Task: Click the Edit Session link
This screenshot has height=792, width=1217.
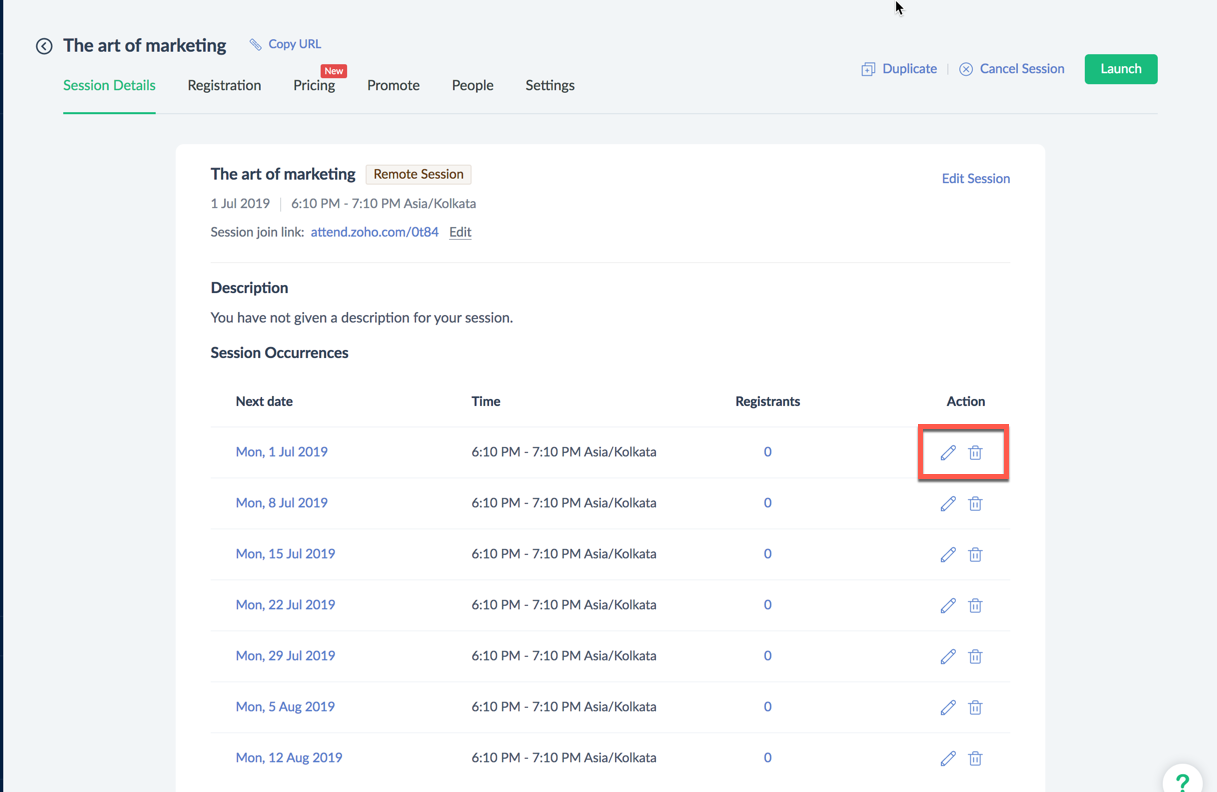Action: 976,178
